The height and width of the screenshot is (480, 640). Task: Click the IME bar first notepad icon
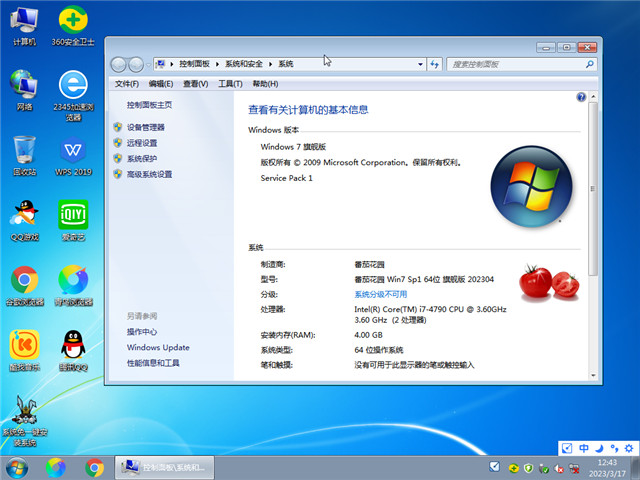567,448
